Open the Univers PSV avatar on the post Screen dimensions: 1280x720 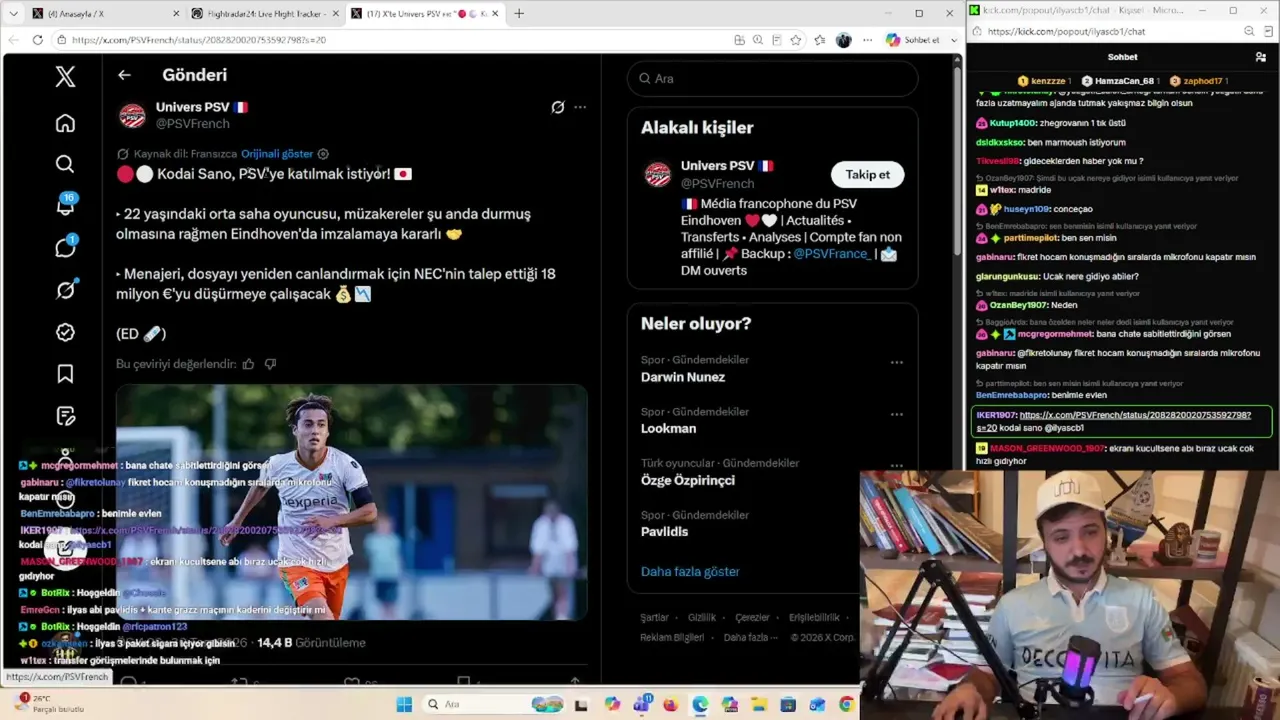coord(132,115)
